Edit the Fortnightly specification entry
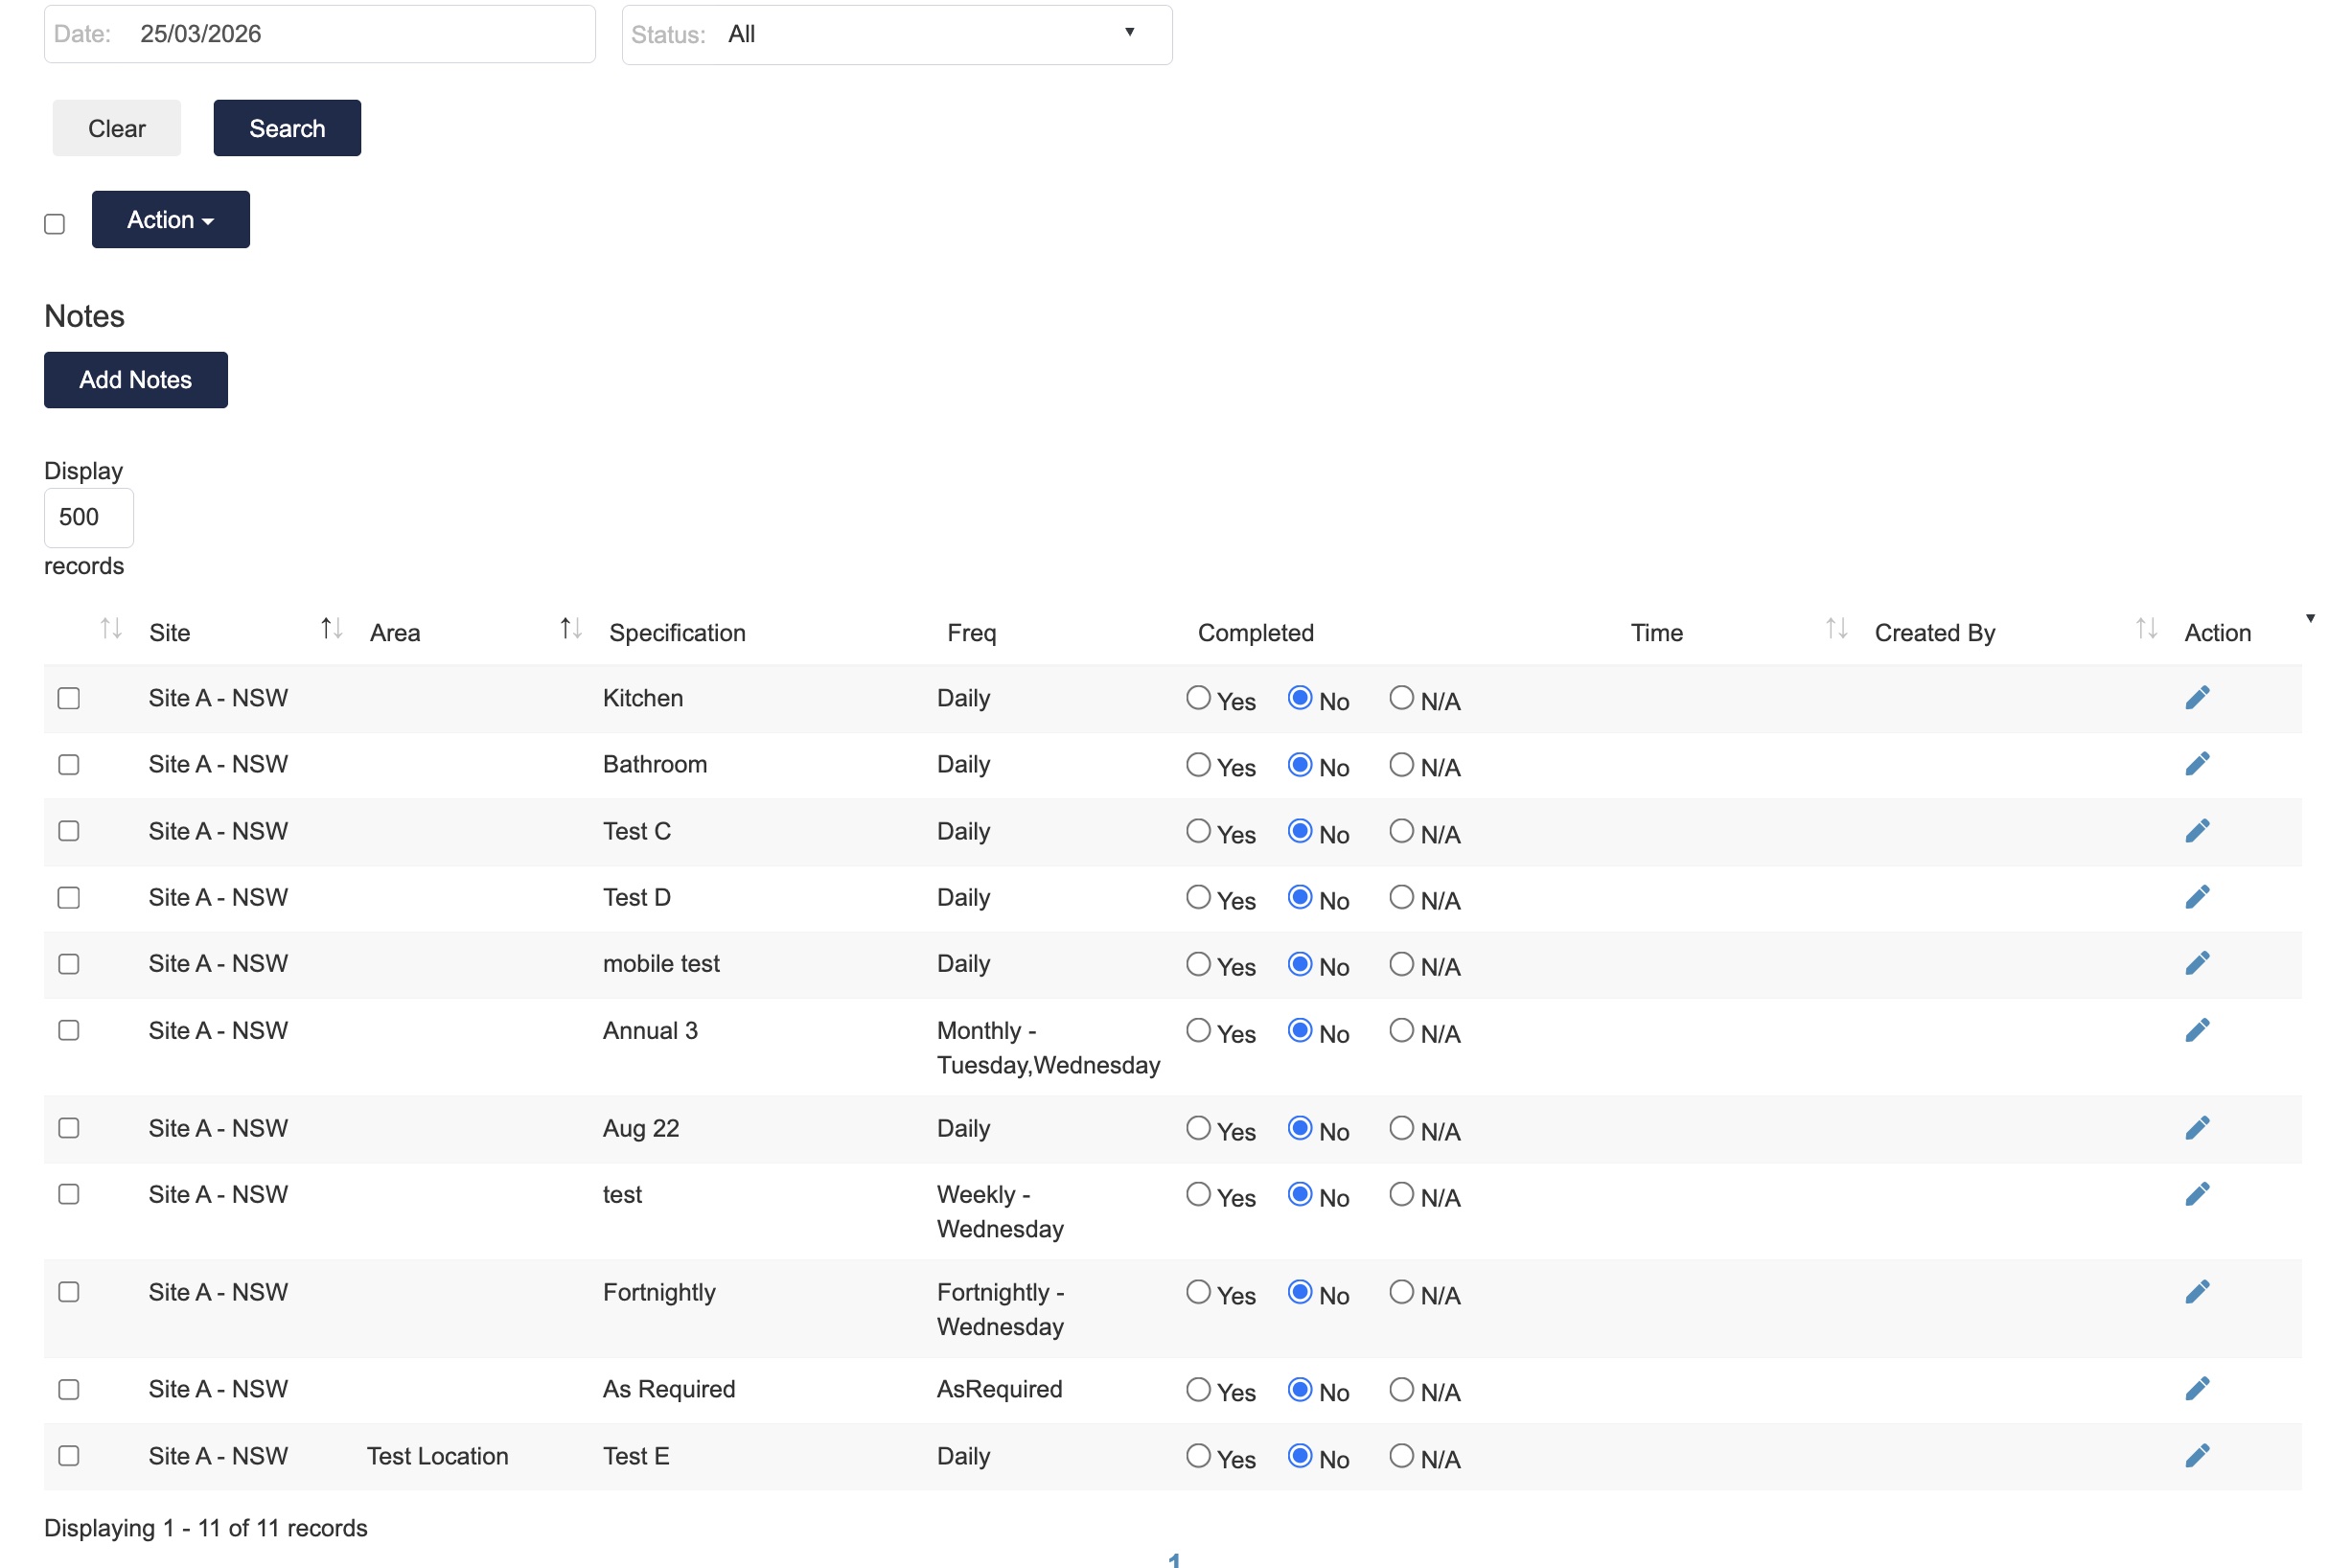Screen dimensions: 2352x1568 2197,1292
